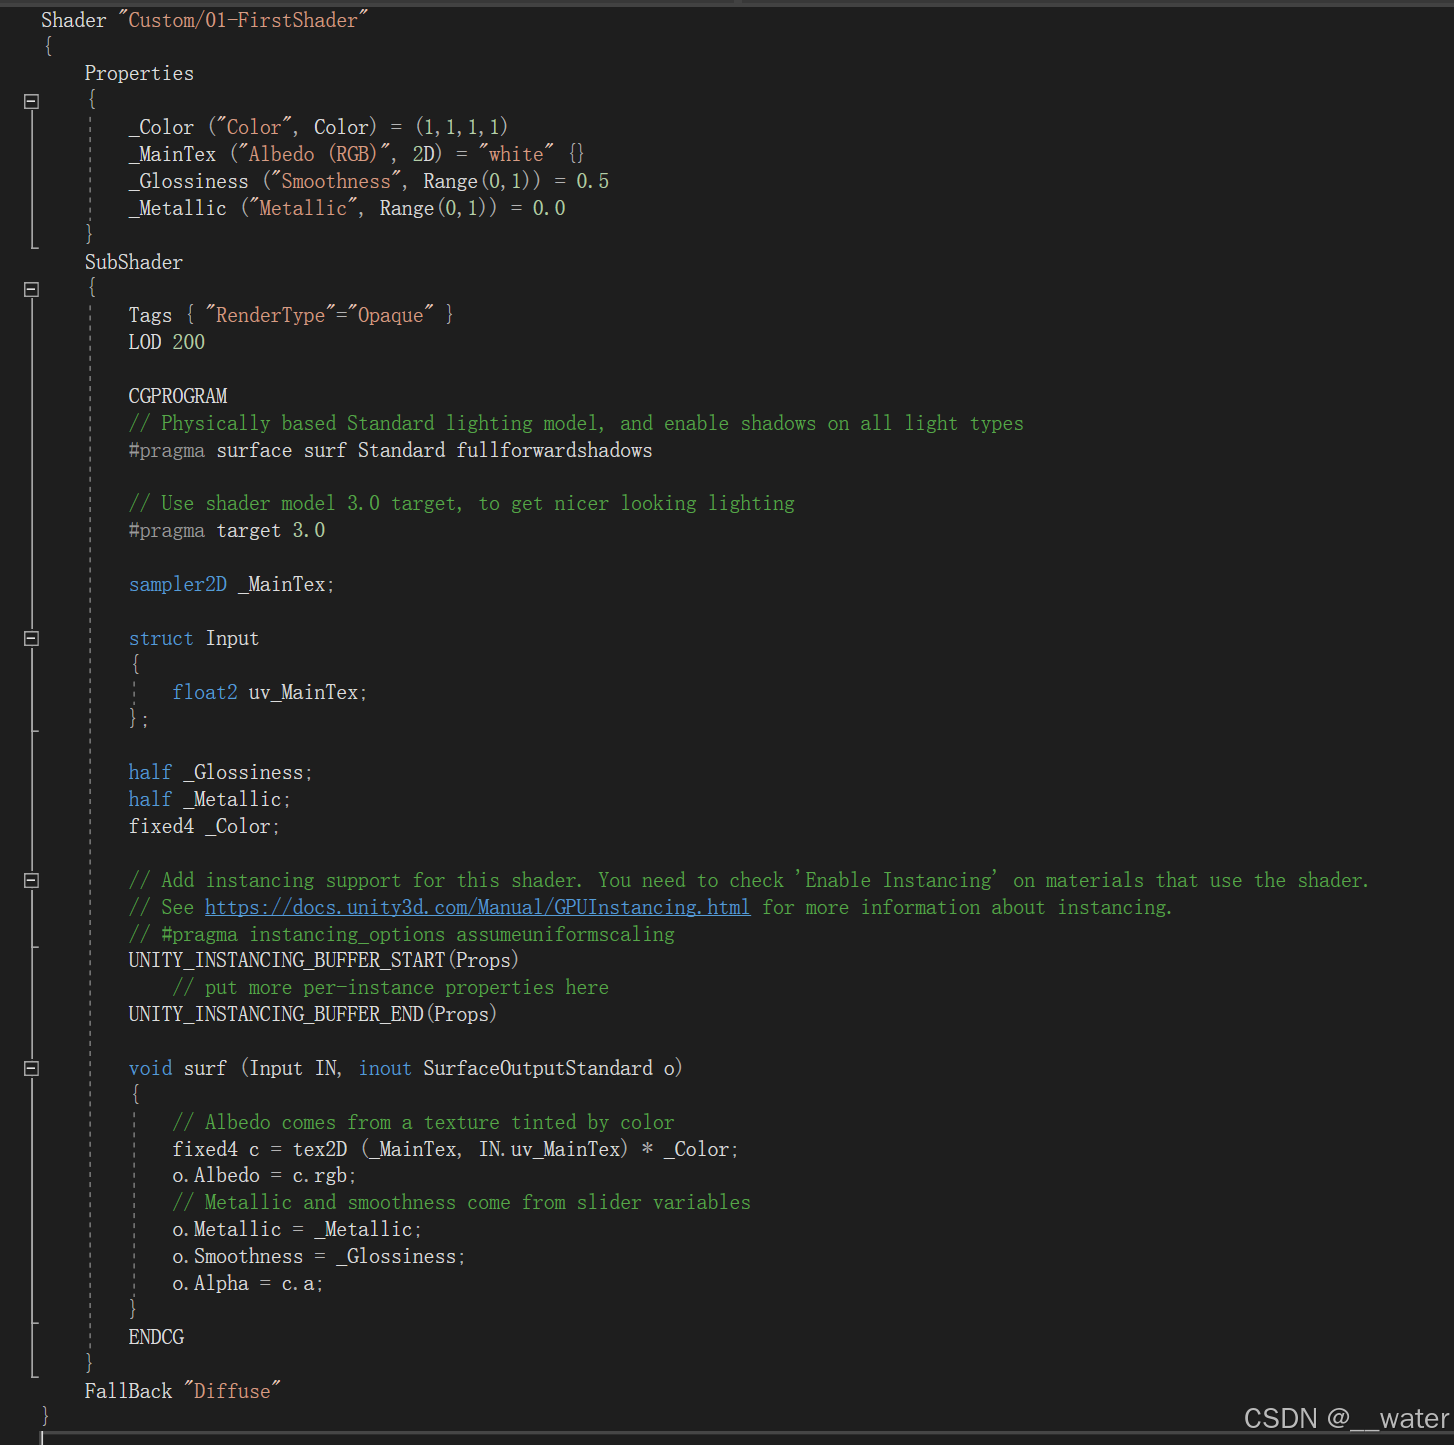Collapse the void surf function fold marker

coord(31,1069)
